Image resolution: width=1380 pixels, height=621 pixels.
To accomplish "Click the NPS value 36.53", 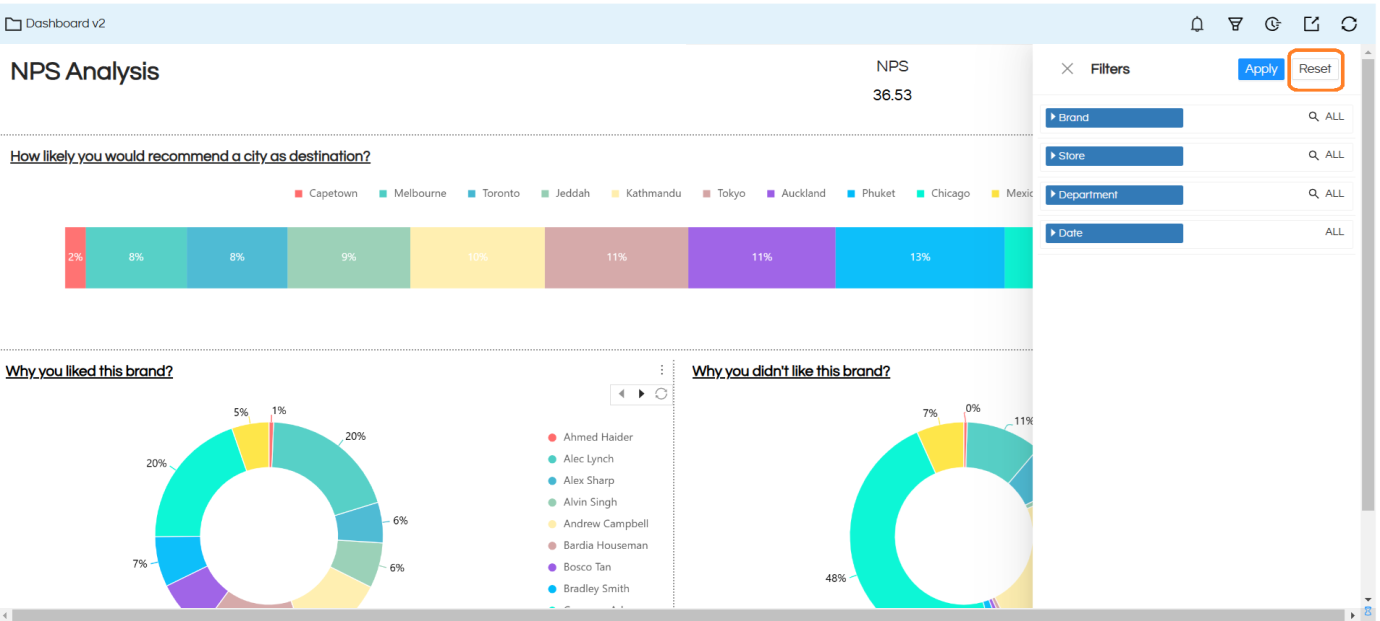I will click(892, 96).
